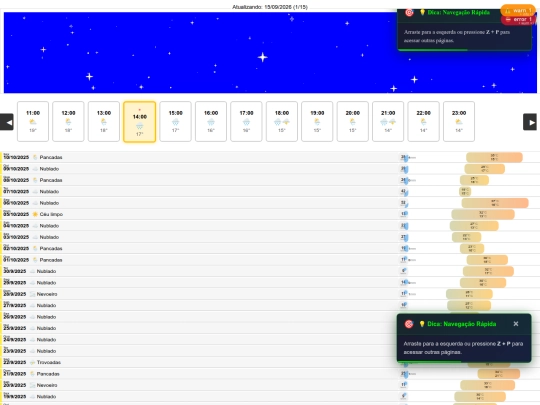Click the rain and sun icons in the 18:00 card
Screen dimensions: 540x405
click(282, 122)
